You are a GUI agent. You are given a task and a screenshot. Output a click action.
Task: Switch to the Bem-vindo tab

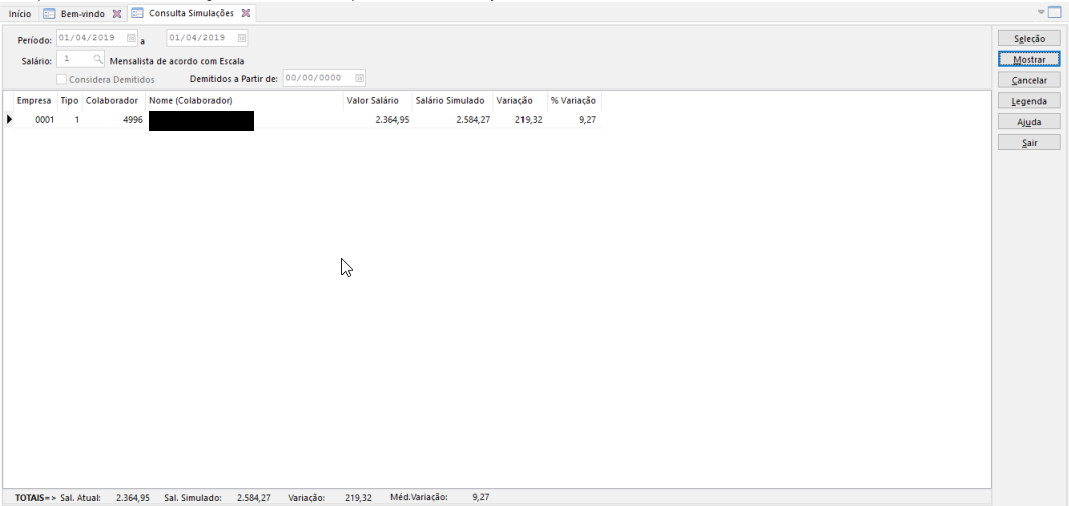pyautogui.click(x=82, y=14)
